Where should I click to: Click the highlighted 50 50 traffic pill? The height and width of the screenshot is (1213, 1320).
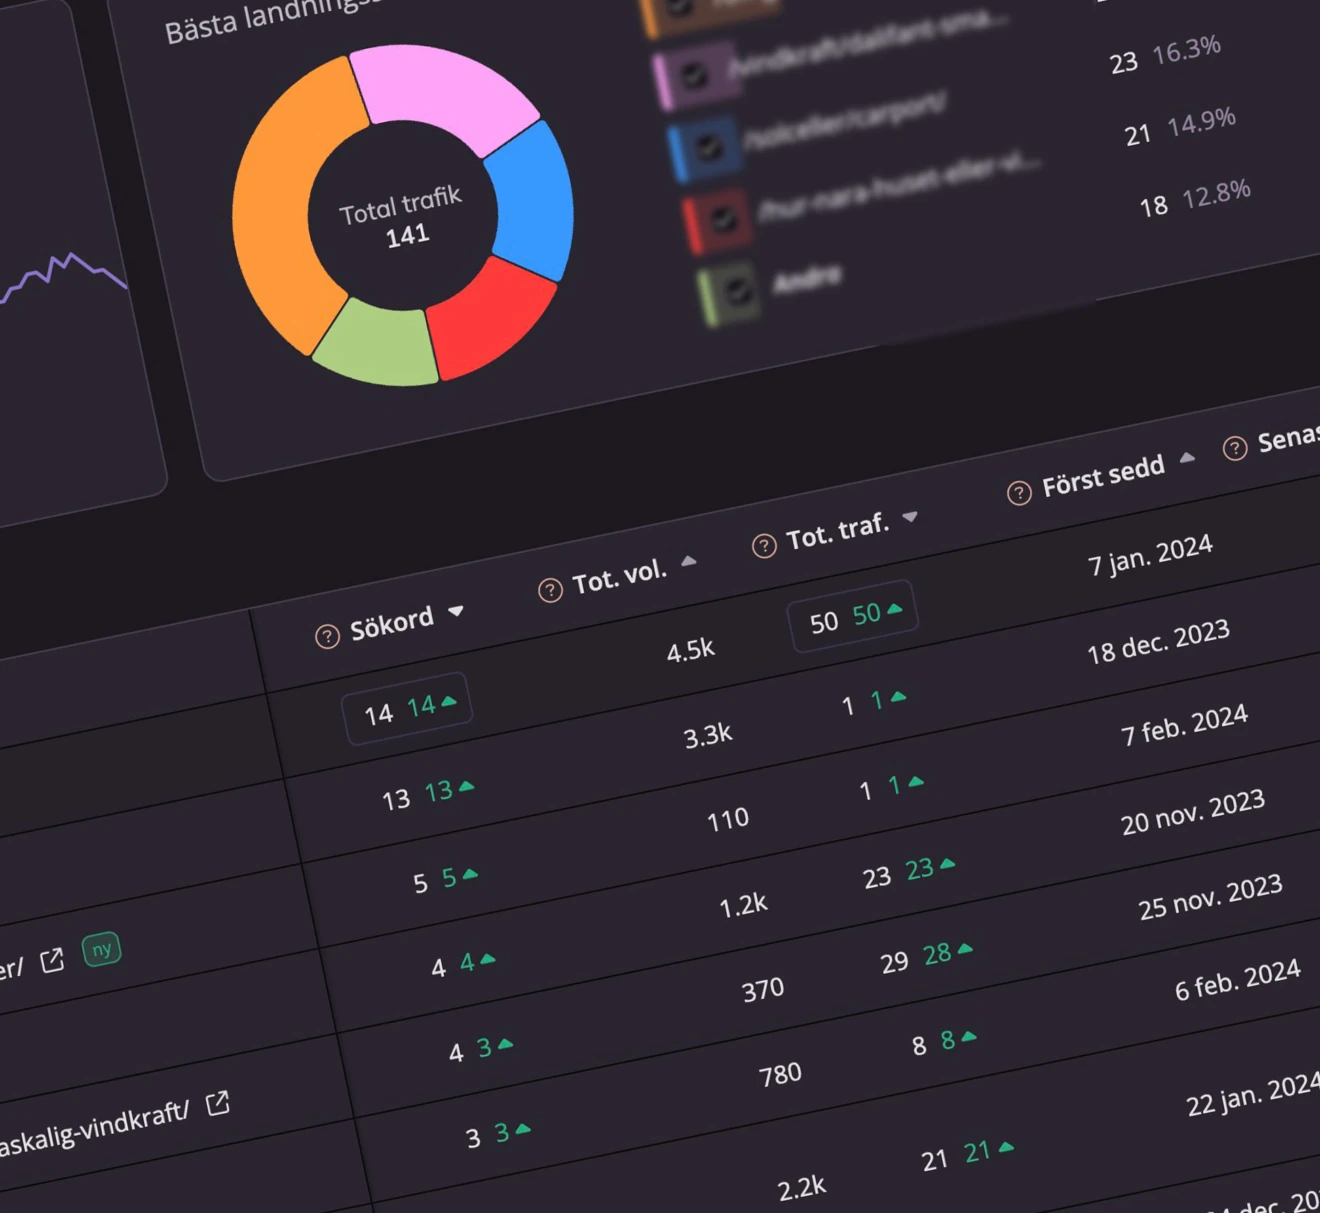[x=853, y=617]
